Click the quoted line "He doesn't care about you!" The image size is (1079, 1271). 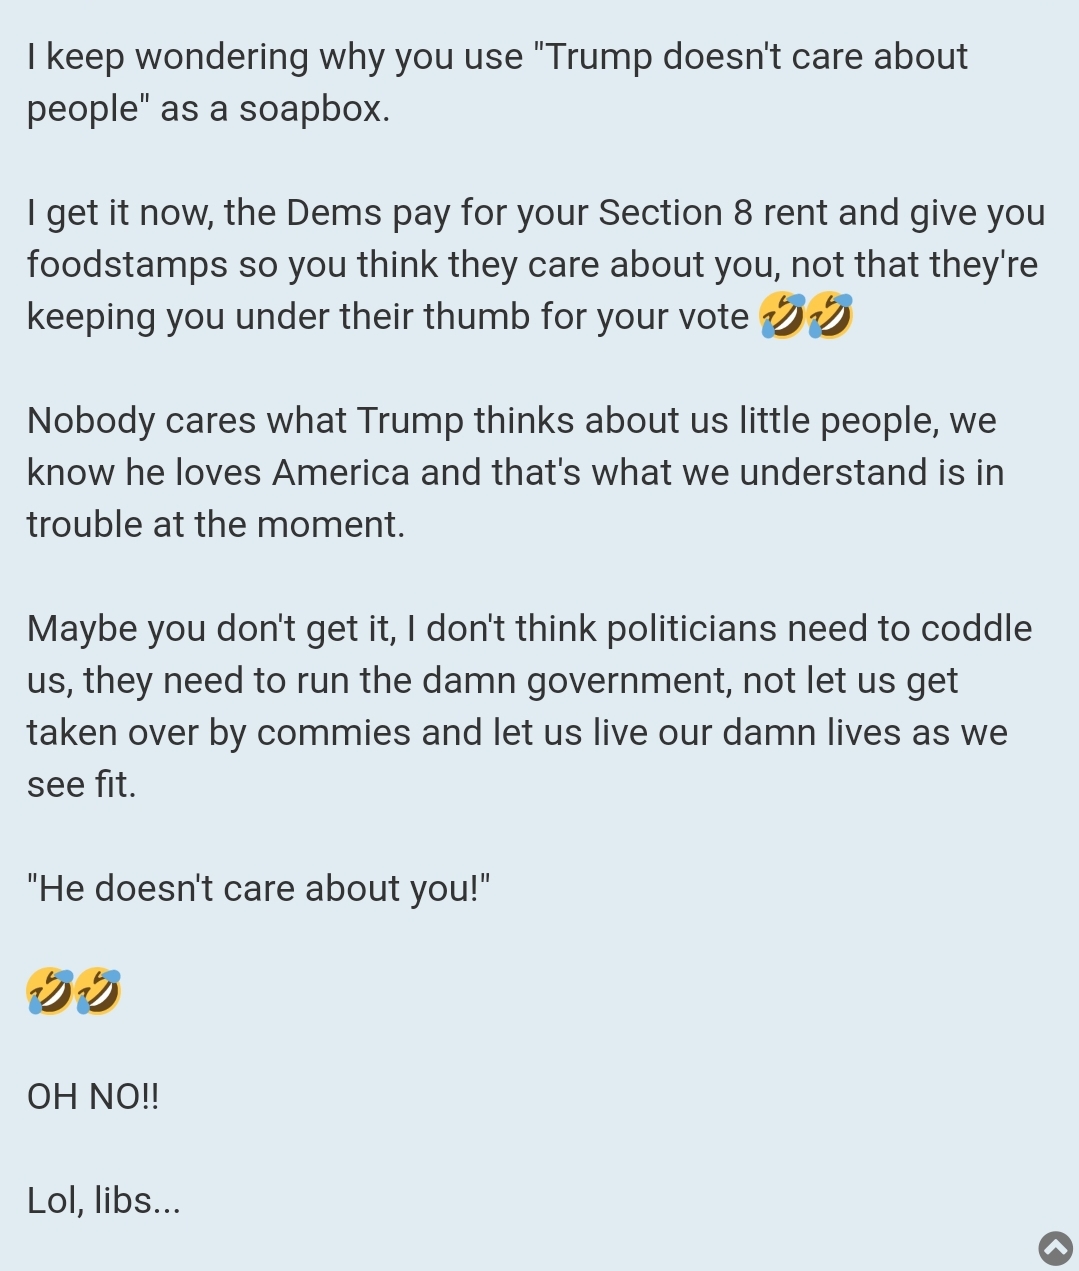258,888
